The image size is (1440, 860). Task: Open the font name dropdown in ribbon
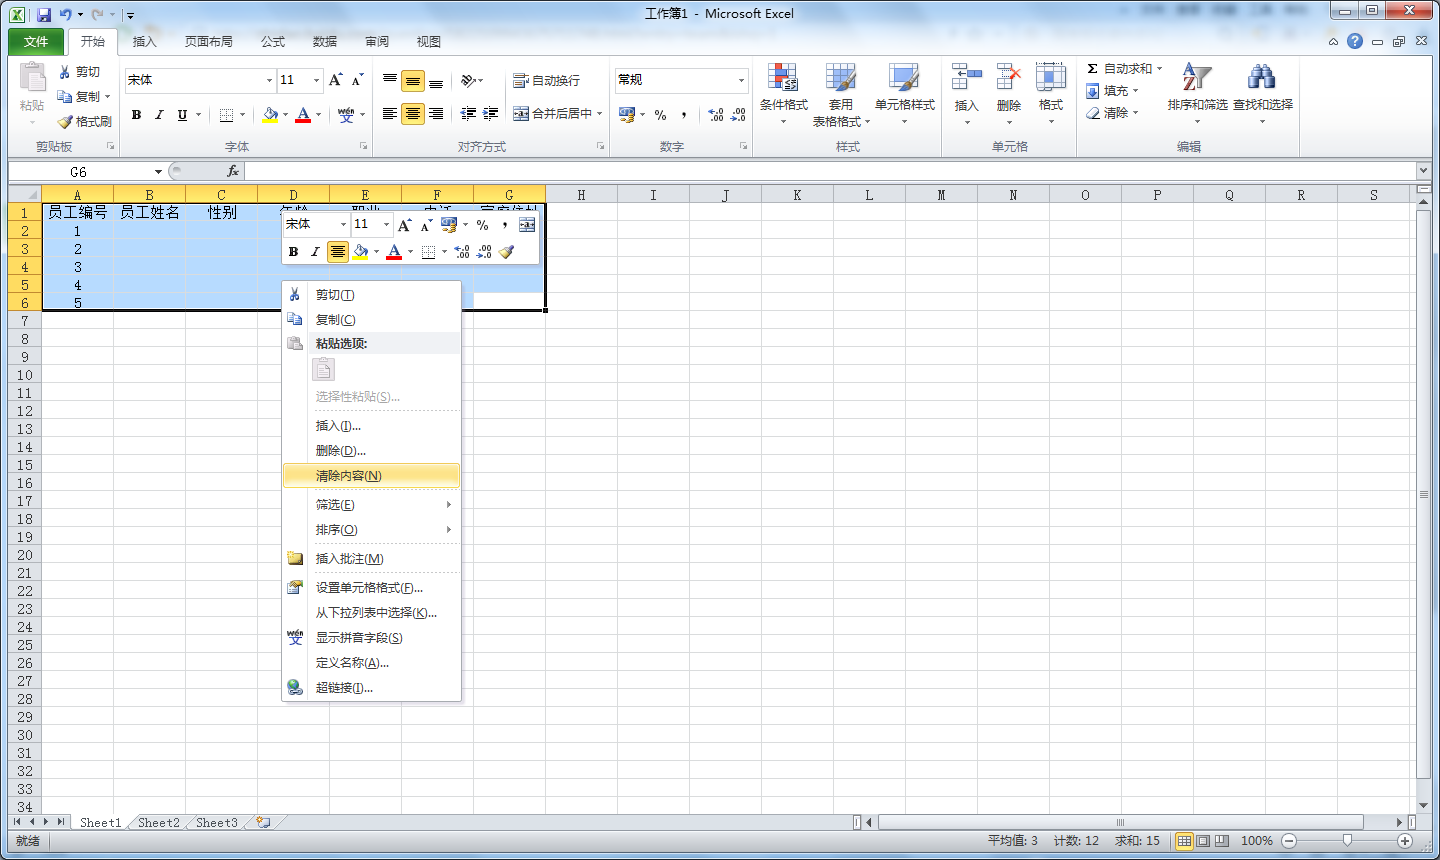tap(269, 80)
